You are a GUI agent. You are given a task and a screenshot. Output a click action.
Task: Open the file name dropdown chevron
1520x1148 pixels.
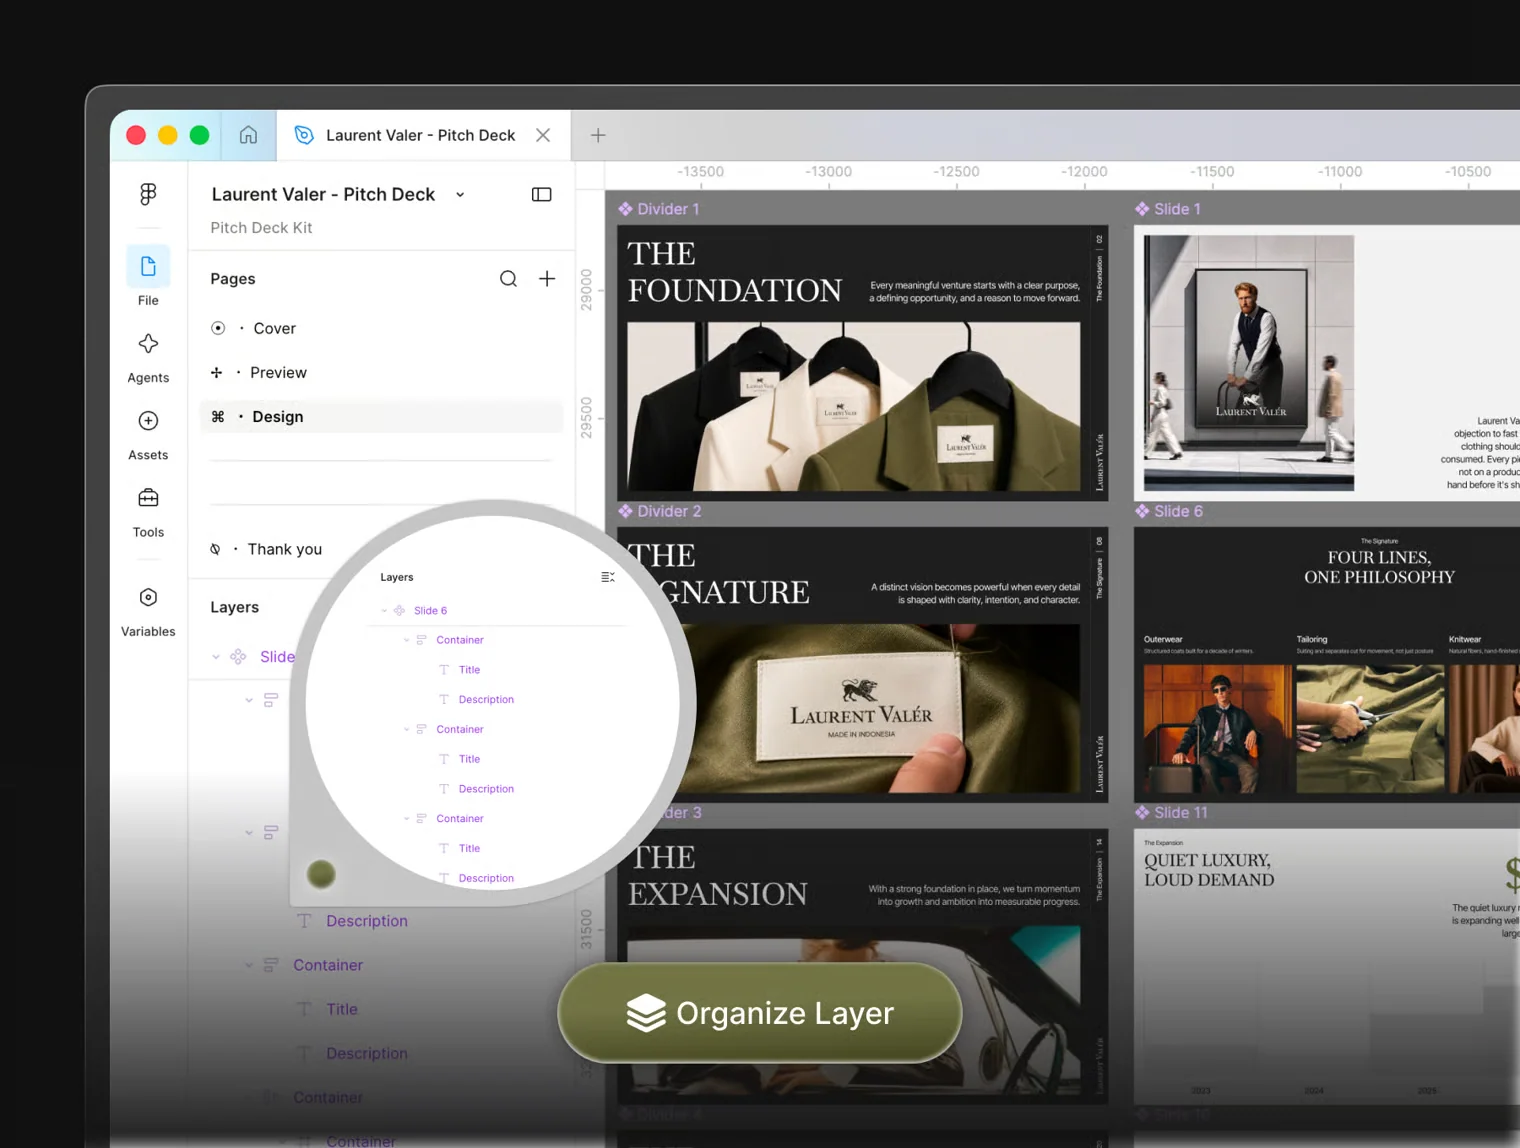pos(460,195)
